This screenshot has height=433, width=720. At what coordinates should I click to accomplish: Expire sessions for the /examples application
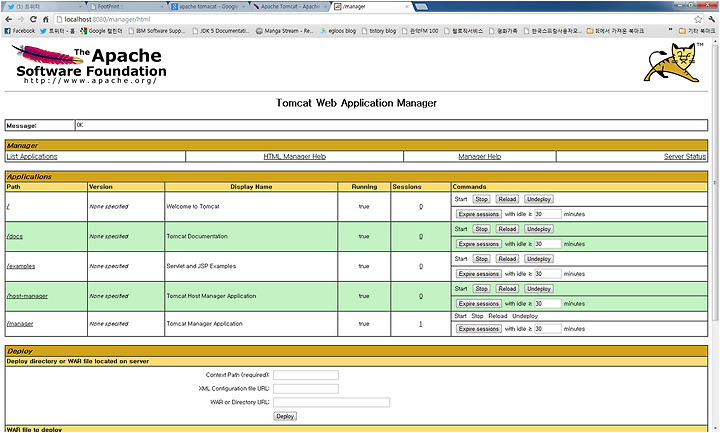click(x=478, y=274)
